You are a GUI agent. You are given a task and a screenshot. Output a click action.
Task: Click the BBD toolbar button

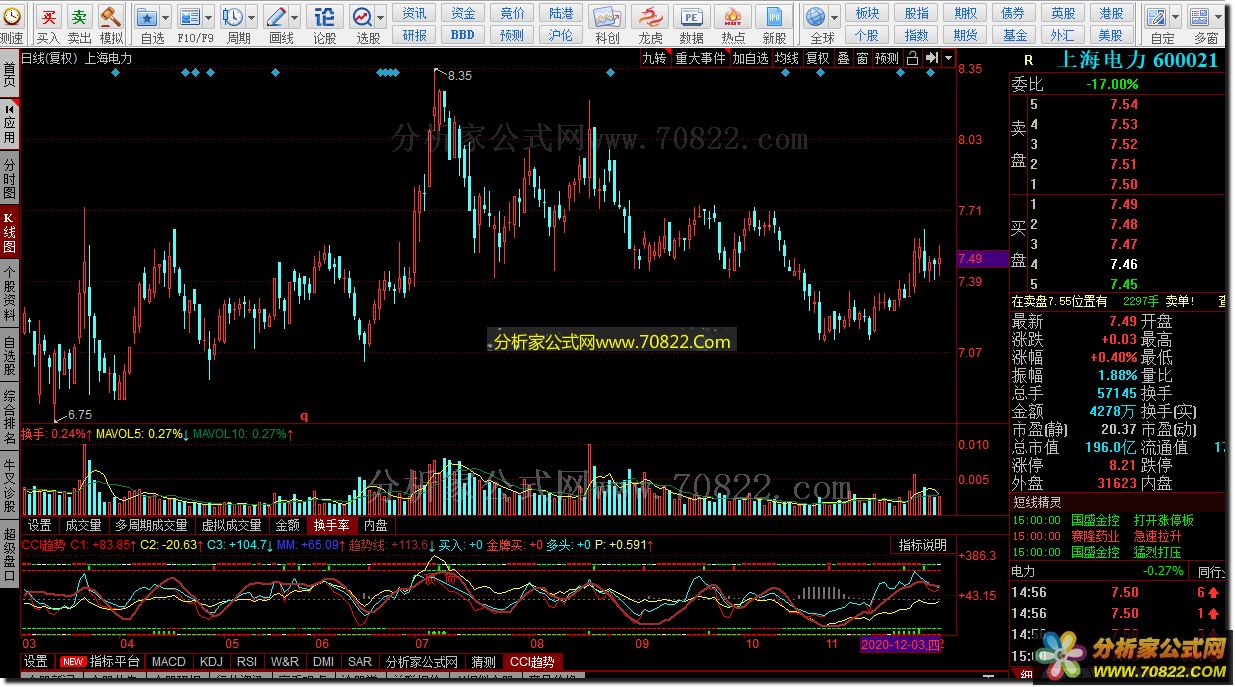tap(463, 35)
